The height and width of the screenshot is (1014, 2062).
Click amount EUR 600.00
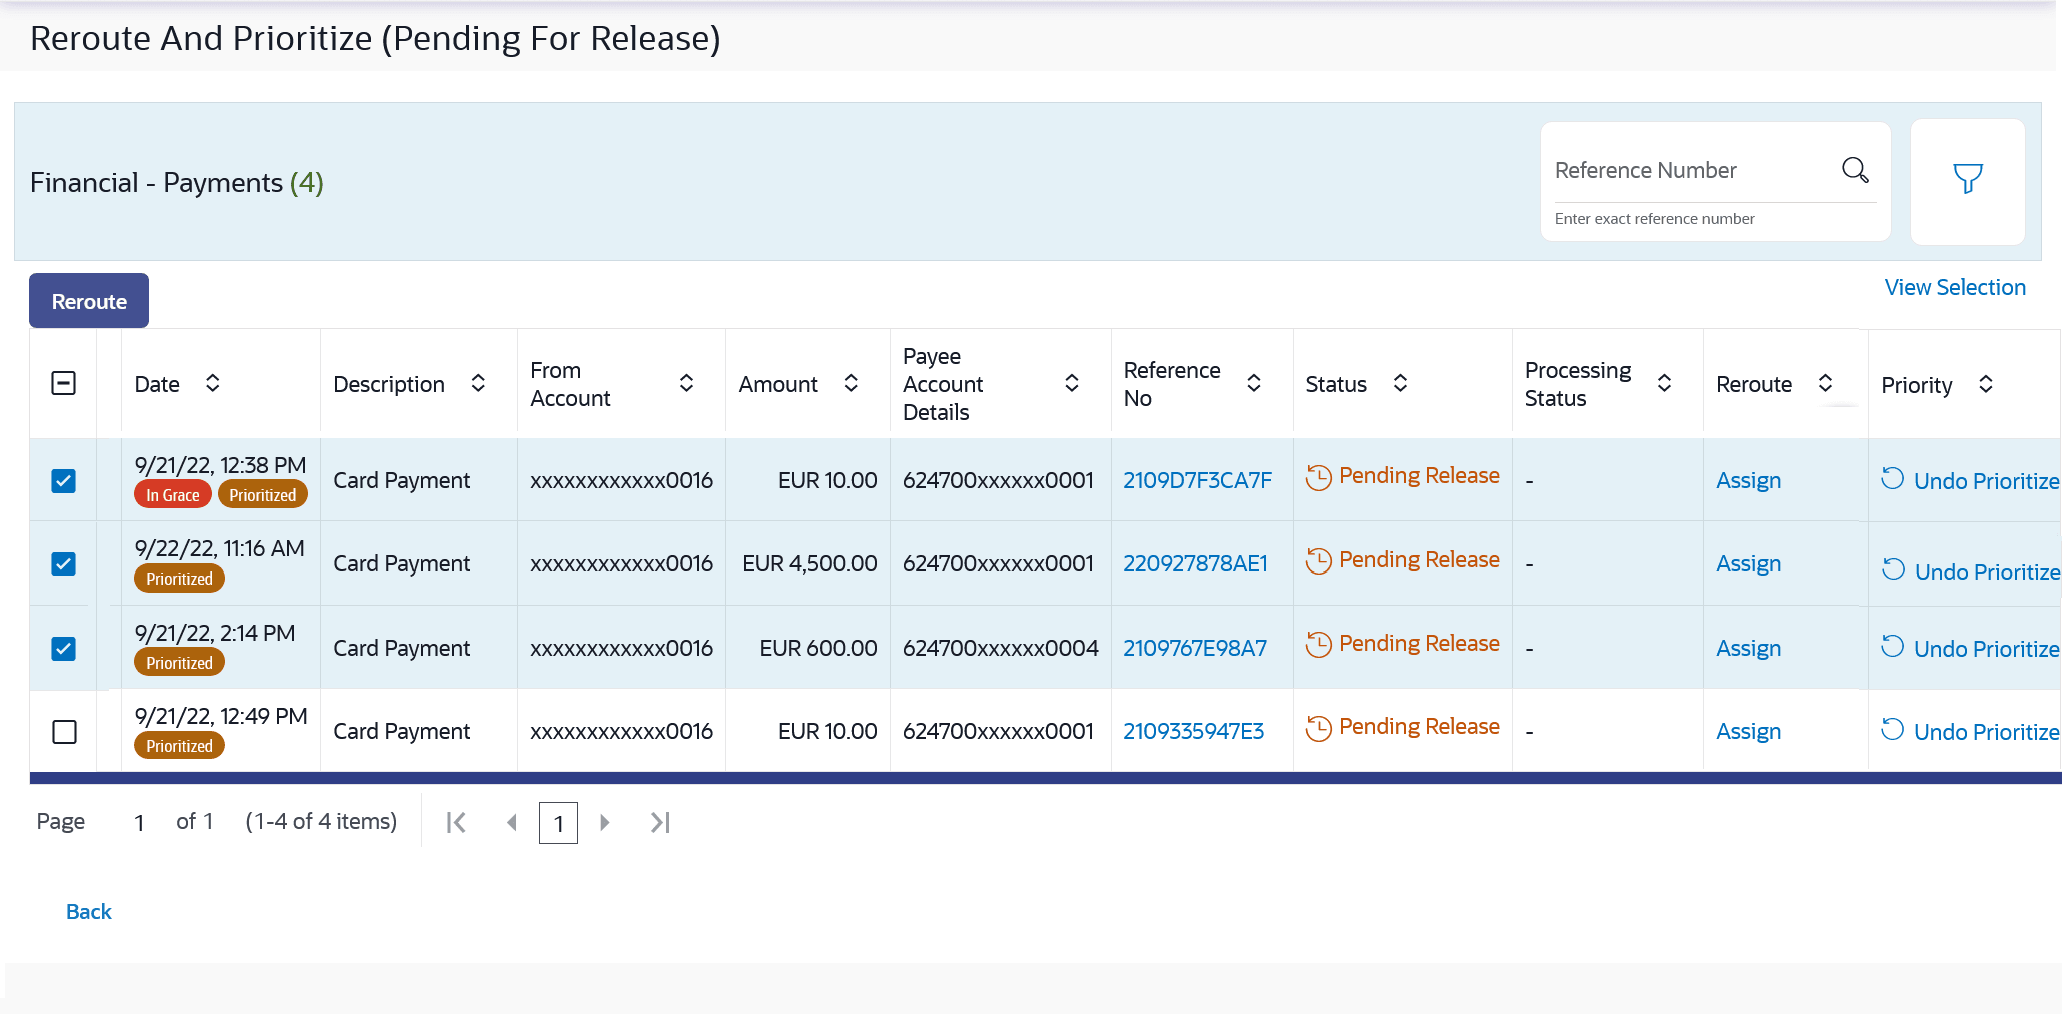pyautogui.click(x=818, y=649)
